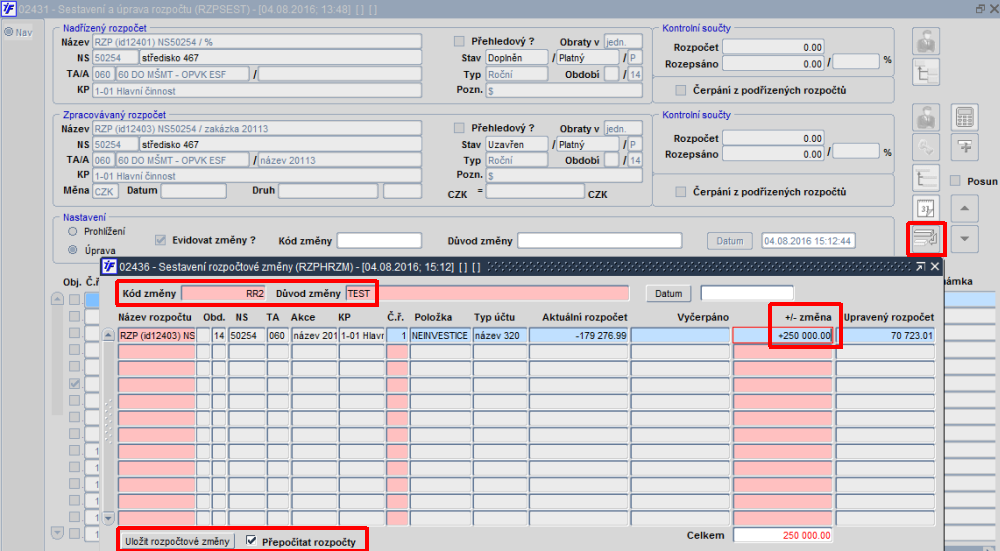Click Stav field Doplněn

[517, 58]
